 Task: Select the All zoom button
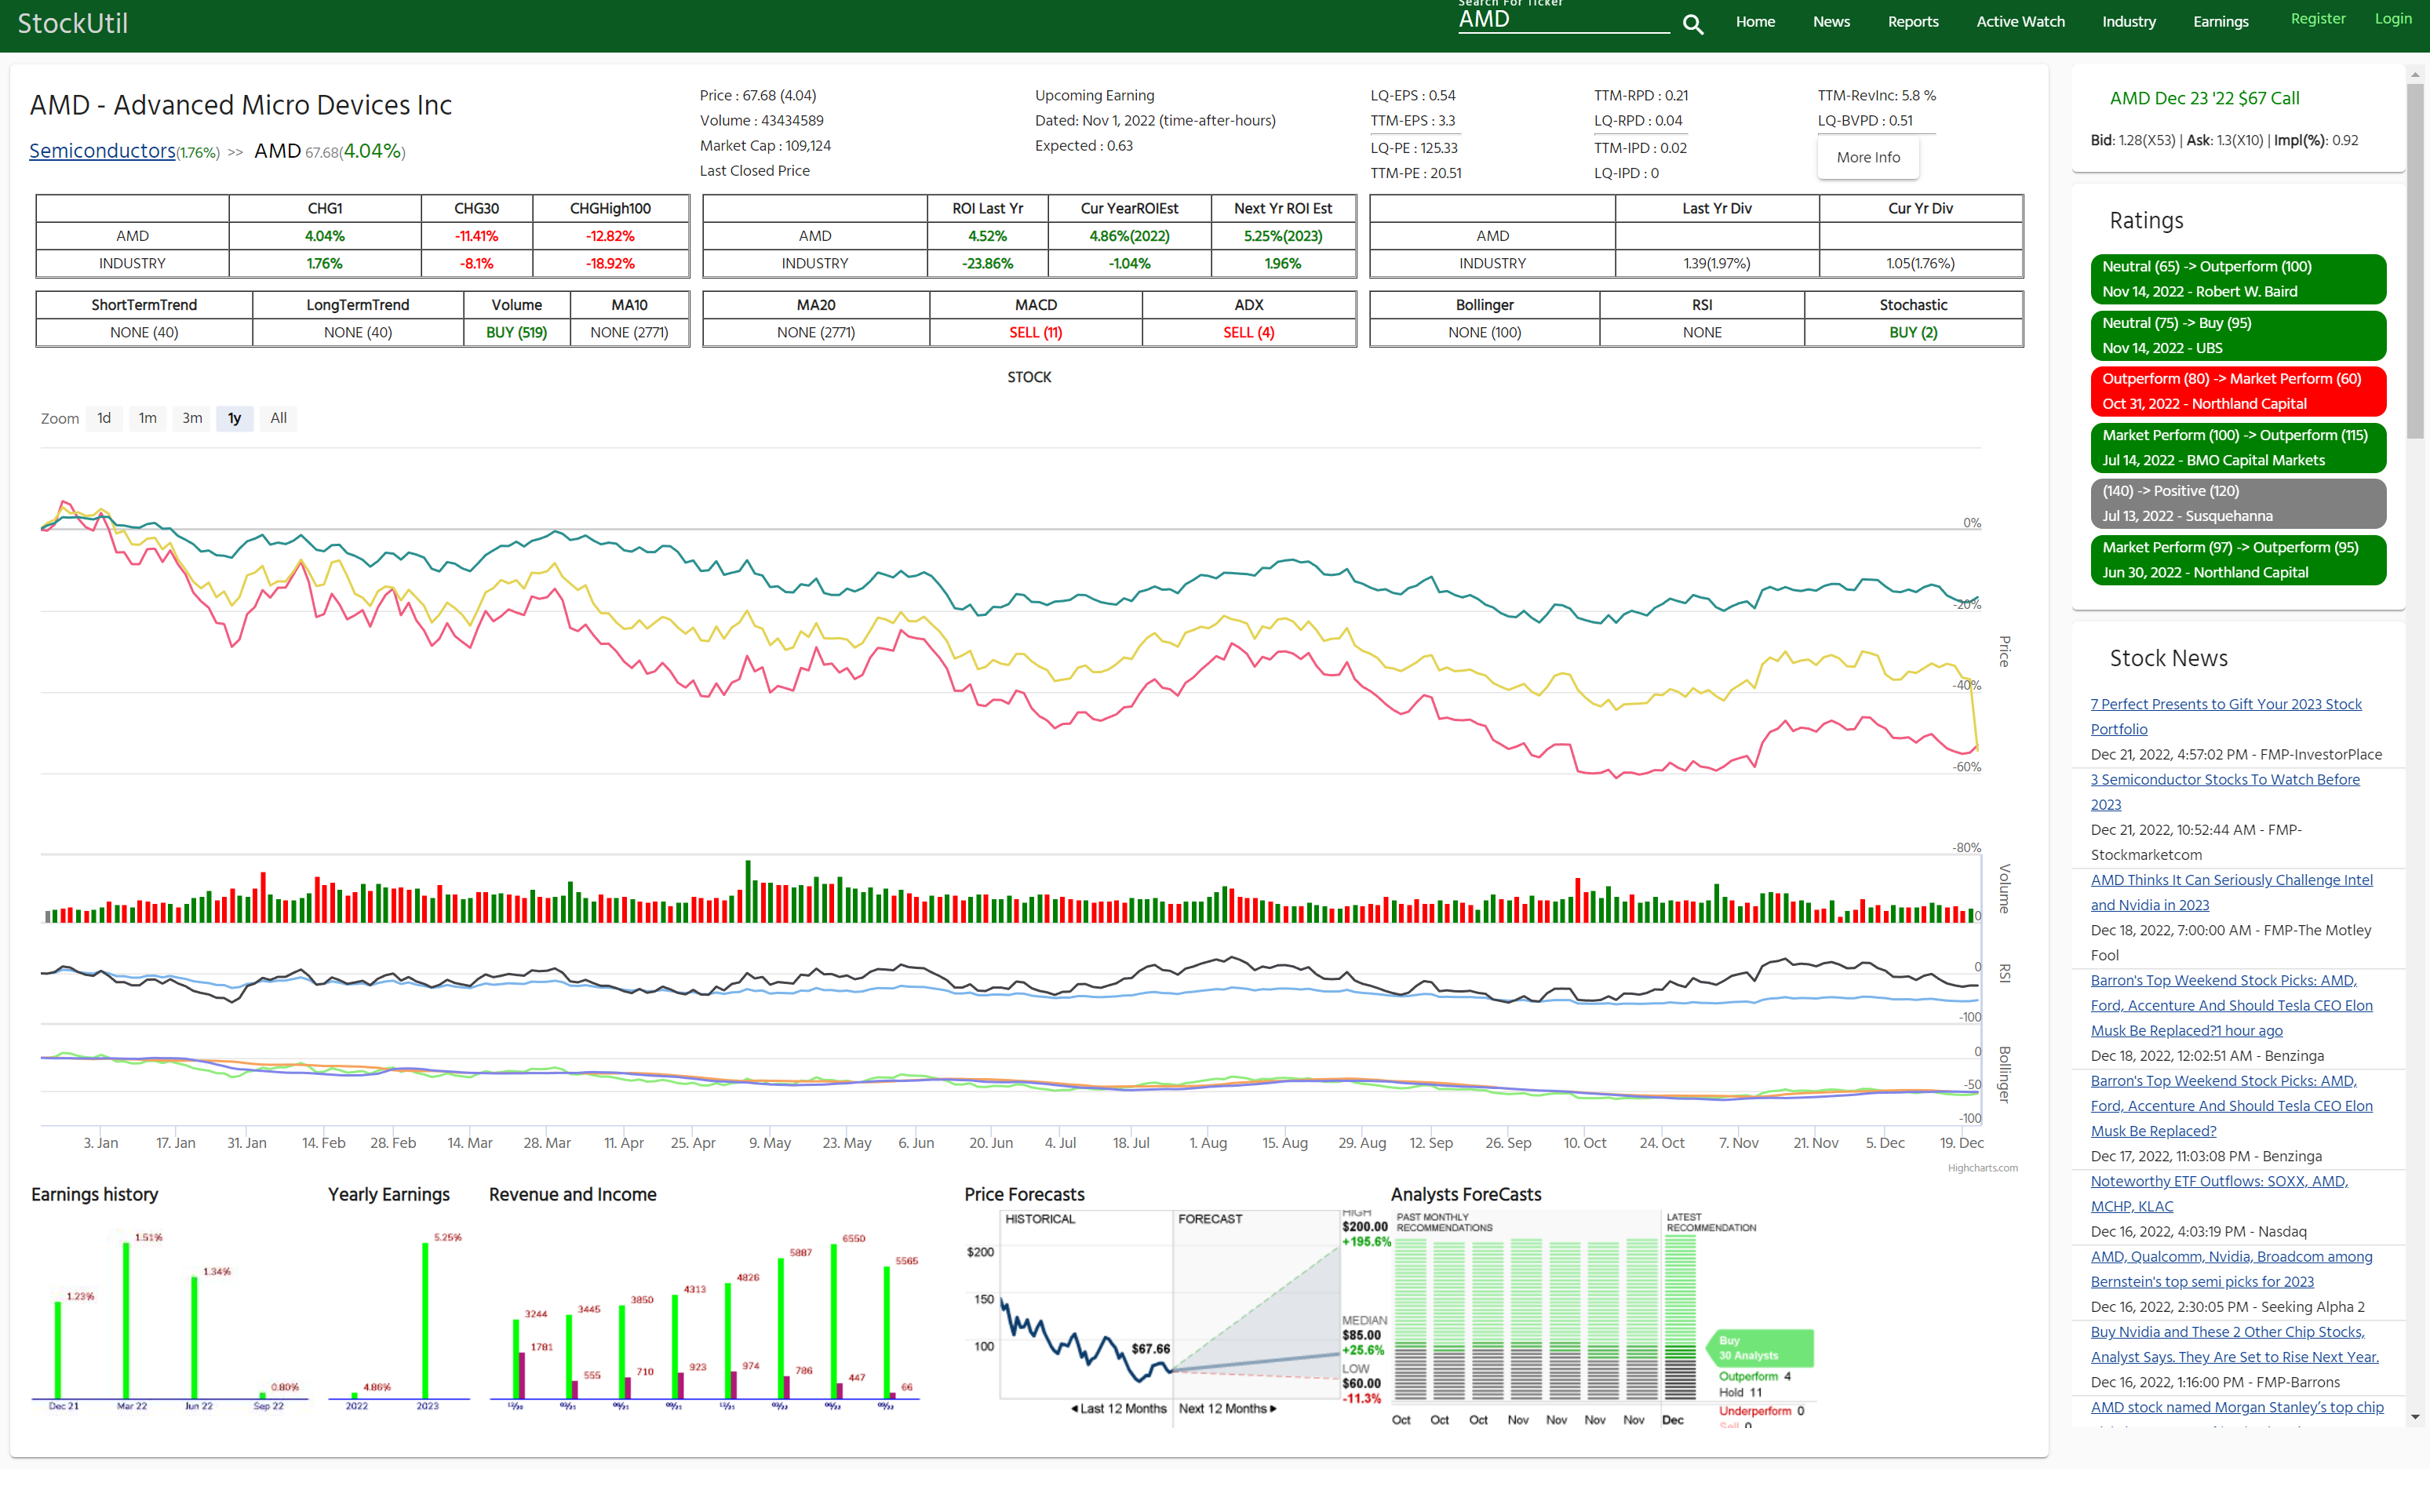click(x=278, y=418)
